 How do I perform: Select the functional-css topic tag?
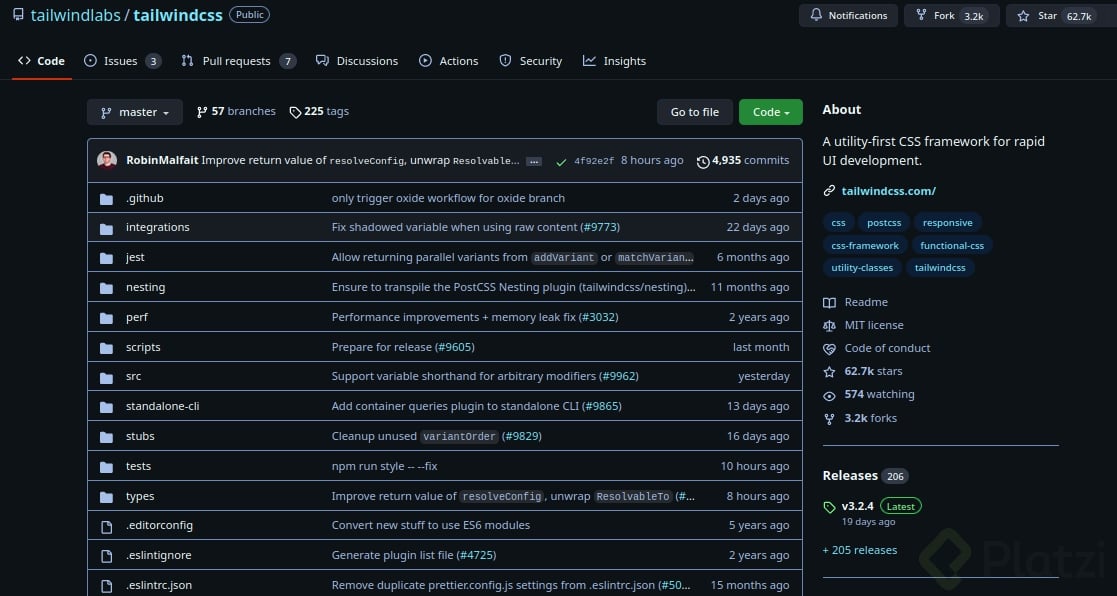coord(952,245)
